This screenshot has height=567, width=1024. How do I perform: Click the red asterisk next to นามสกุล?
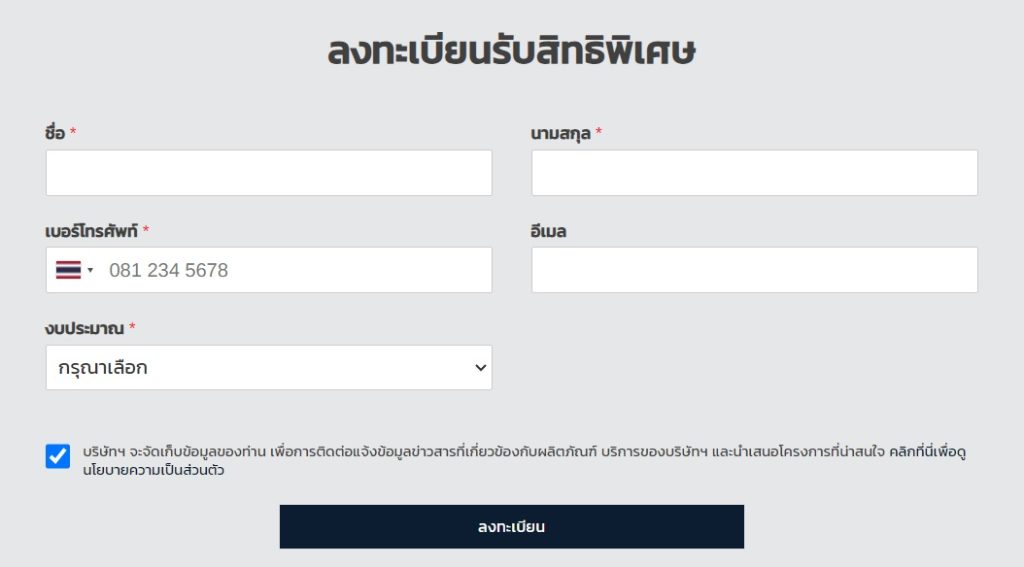(x=598, y=132)
